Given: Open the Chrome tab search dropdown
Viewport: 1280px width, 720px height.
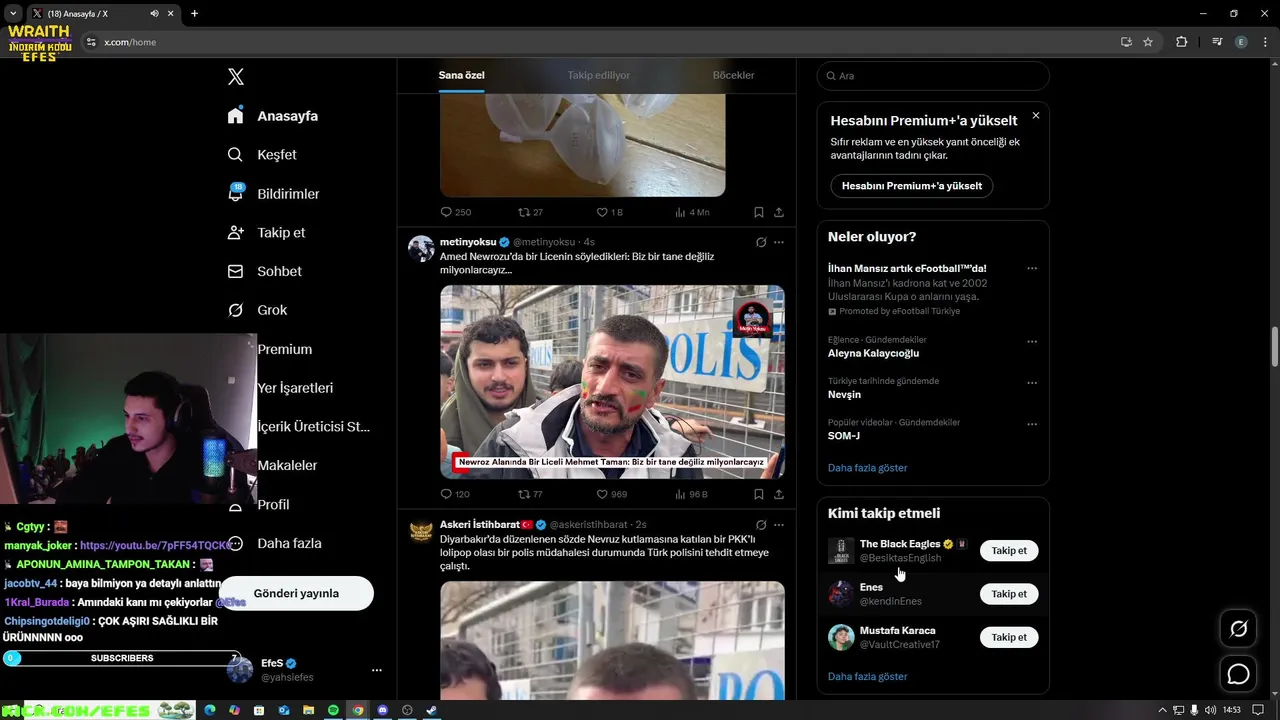Looking at the screenshot, I should (x=13, y=13).
